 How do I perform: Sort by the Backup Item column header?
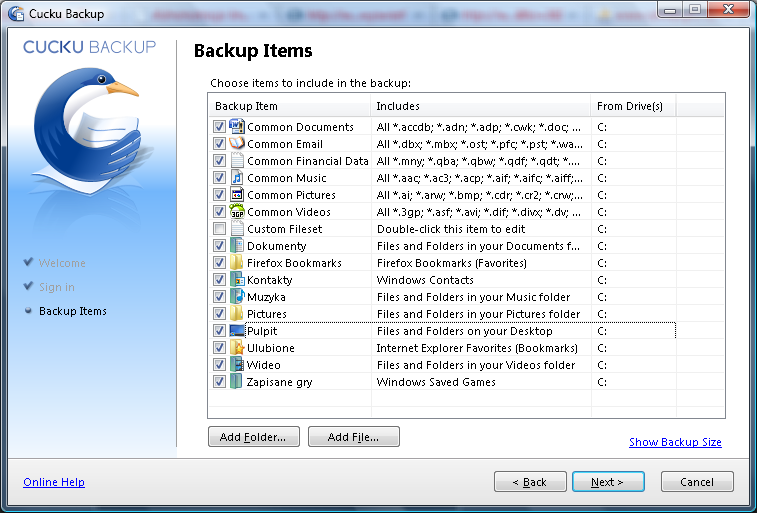[290, 106]
